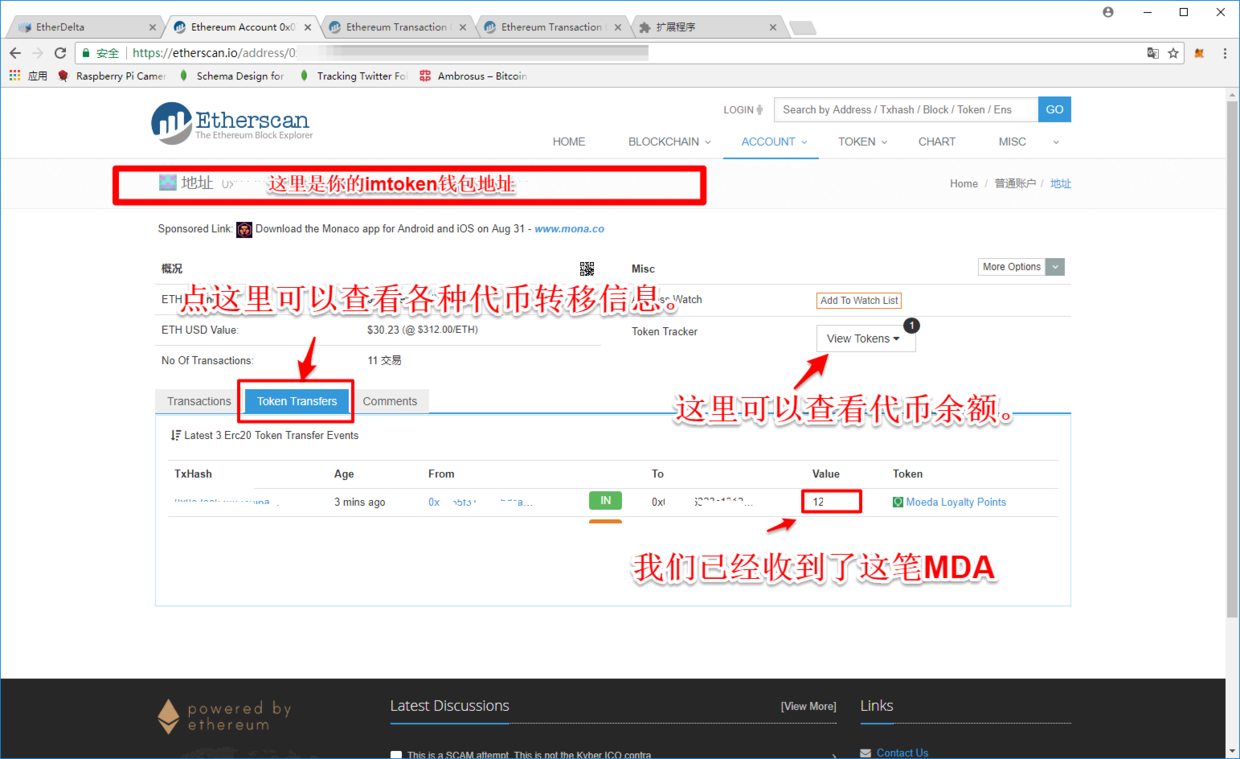Screen dimensions: 1240x759
Task: Close the 扩展程序 extensions tab
Action: [773, 27]
